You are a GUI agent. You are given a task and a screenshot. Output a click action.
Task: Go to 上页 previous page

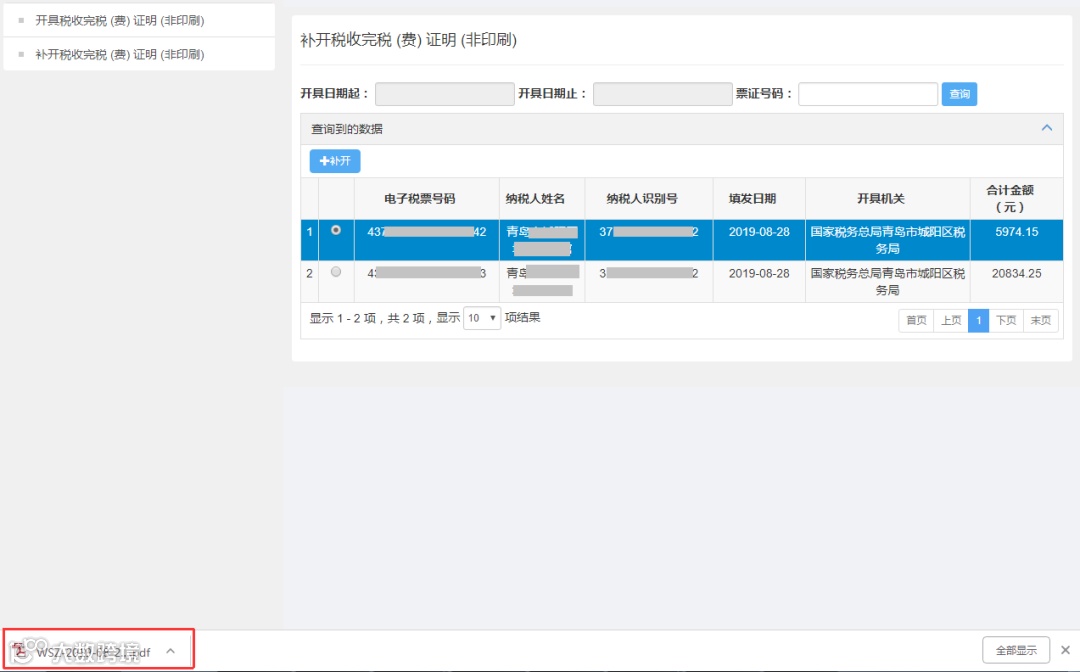point(951,320)
